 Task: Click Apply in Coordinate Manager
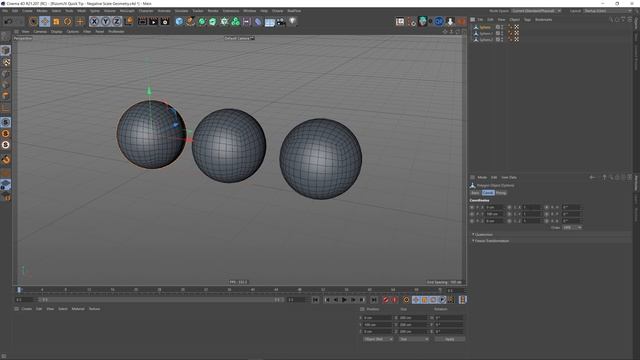pos(450,339)
